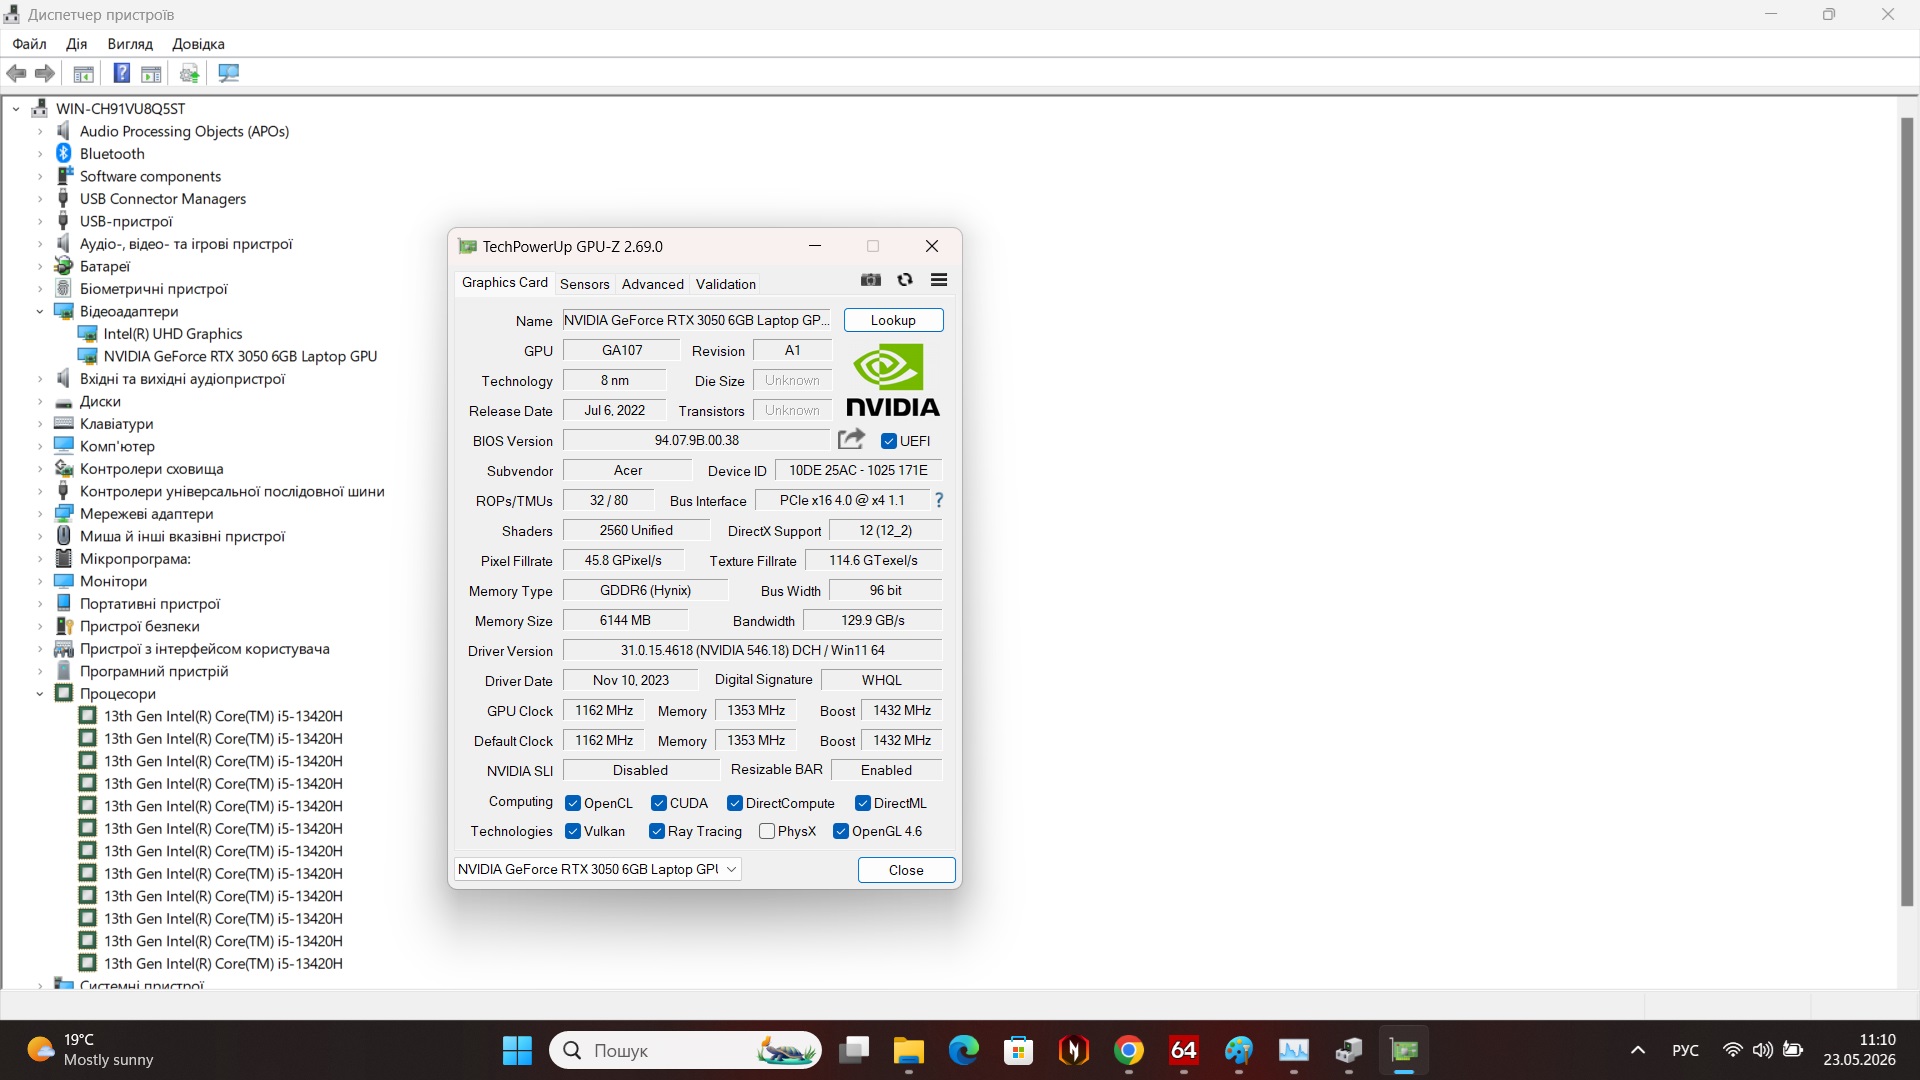
Task: Click the Wi-Fi network tray icon
Action: 1733,1050
